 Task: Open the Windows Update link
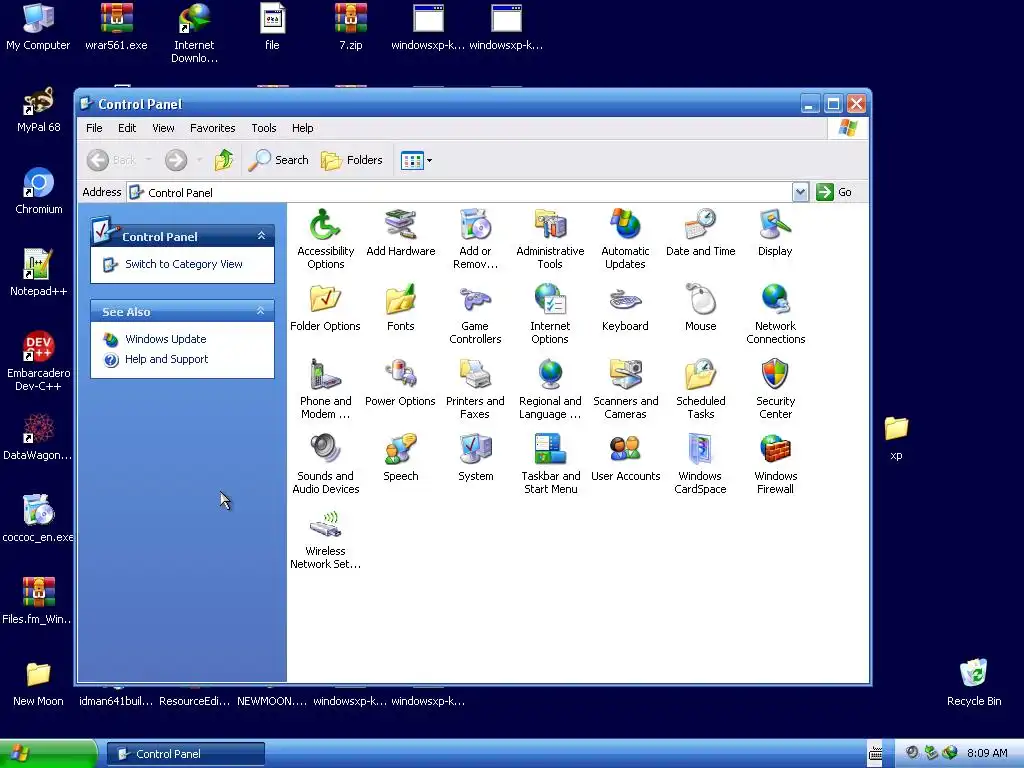[165, 339]
